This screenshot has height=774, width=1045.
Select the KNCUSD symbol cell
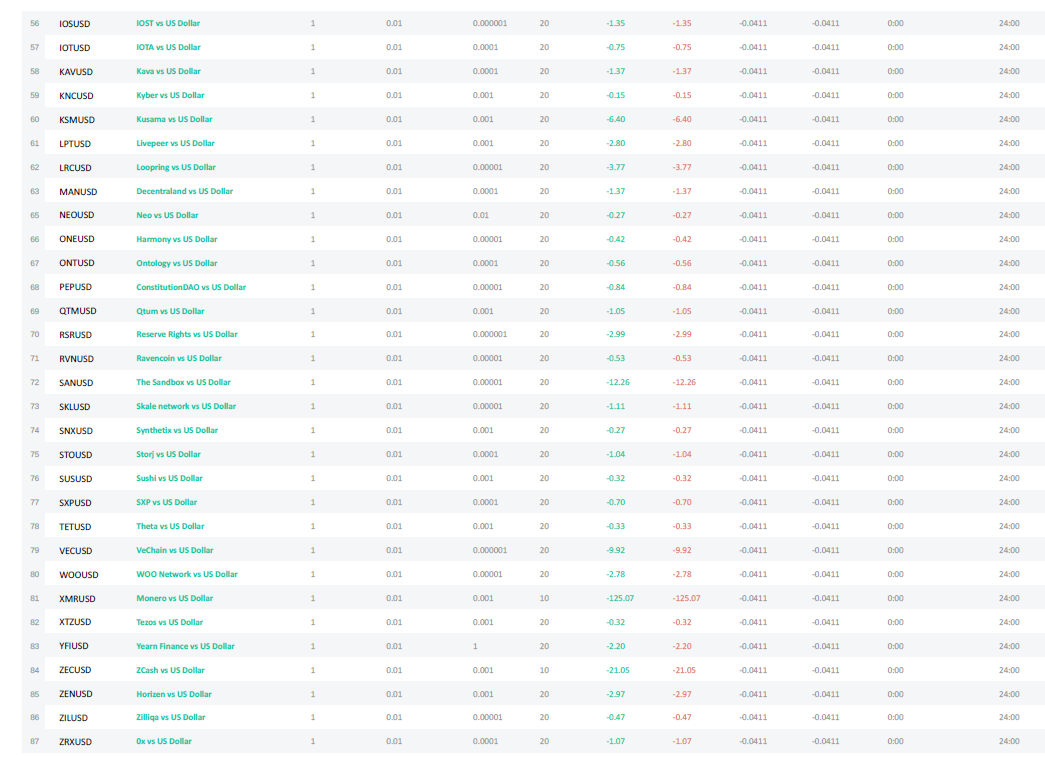[76, 96]
